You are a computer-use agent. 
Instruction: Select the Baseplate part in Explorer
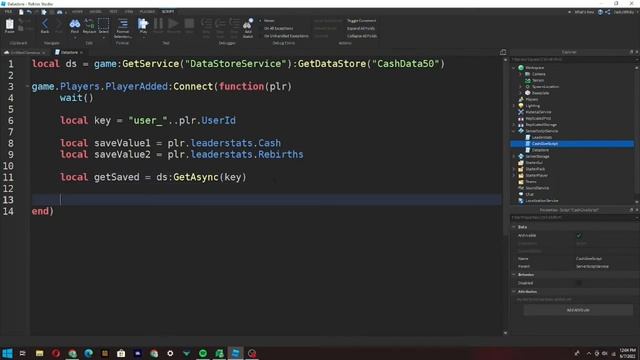tap(537, 93)
